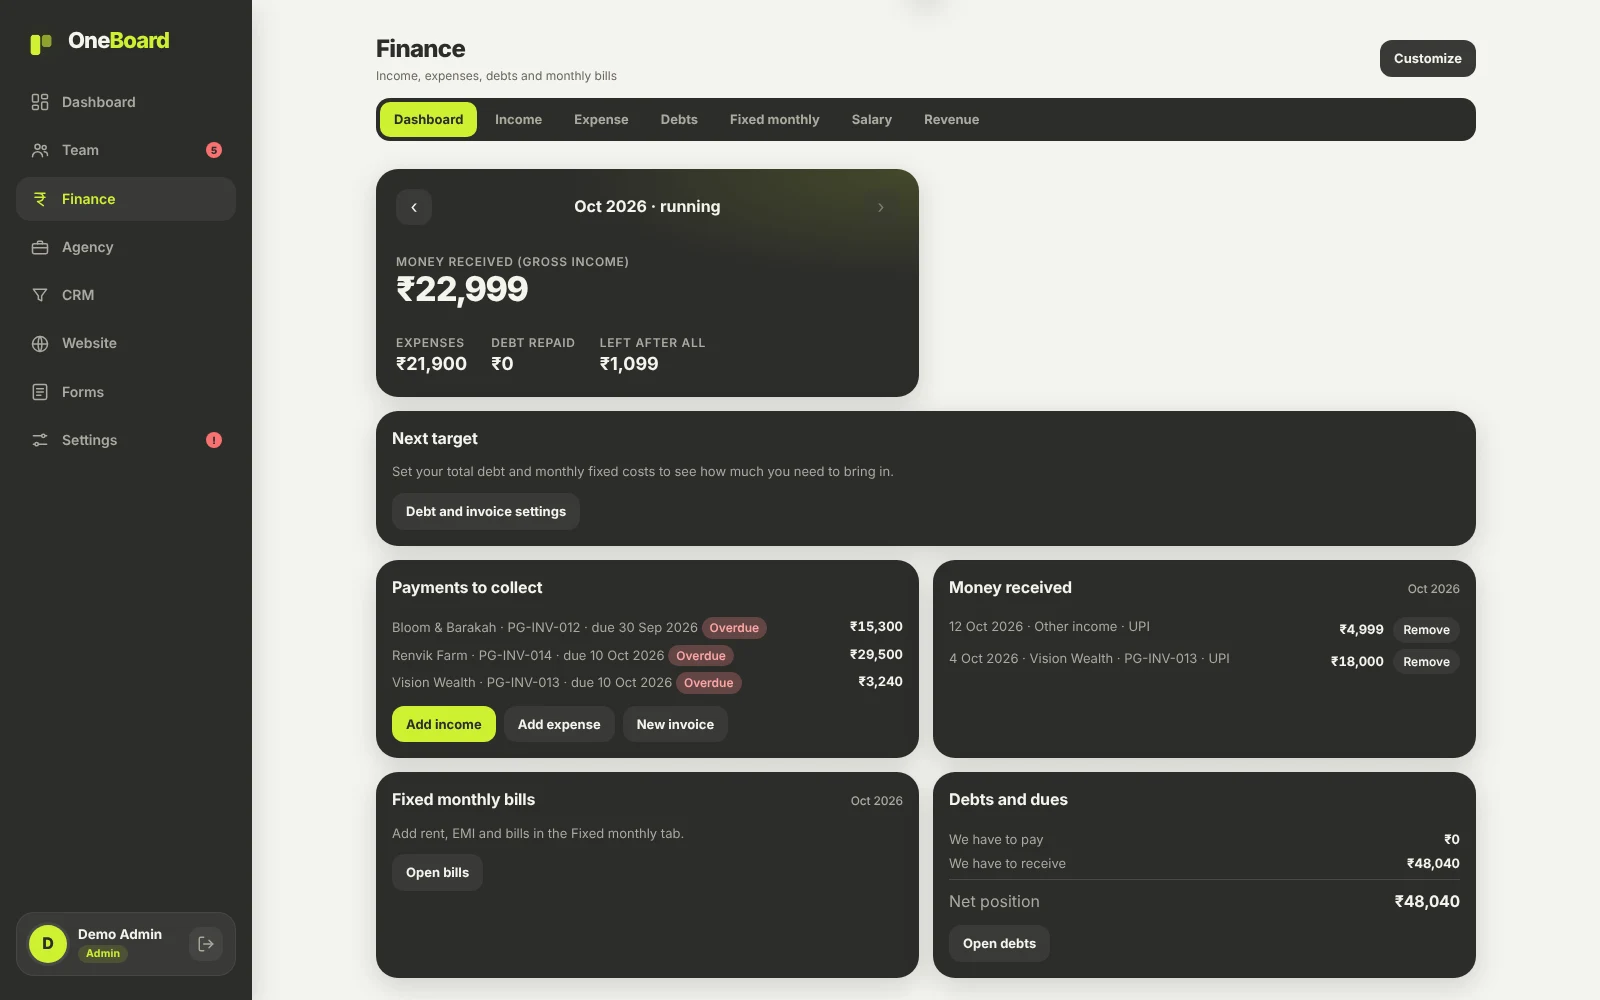Image resolution: width=1600 pixels, height=1000 pixels.
Task: Switch to the Debts tab
Action: 679,119
